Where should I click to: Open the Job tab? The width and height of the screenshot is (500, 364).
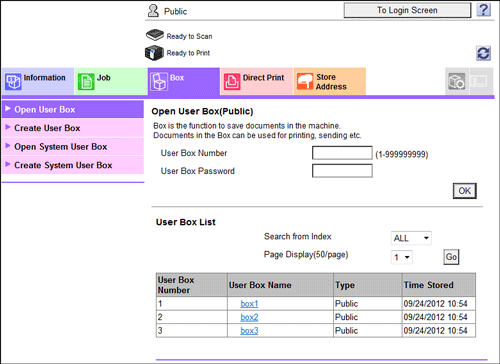(111, 81)
